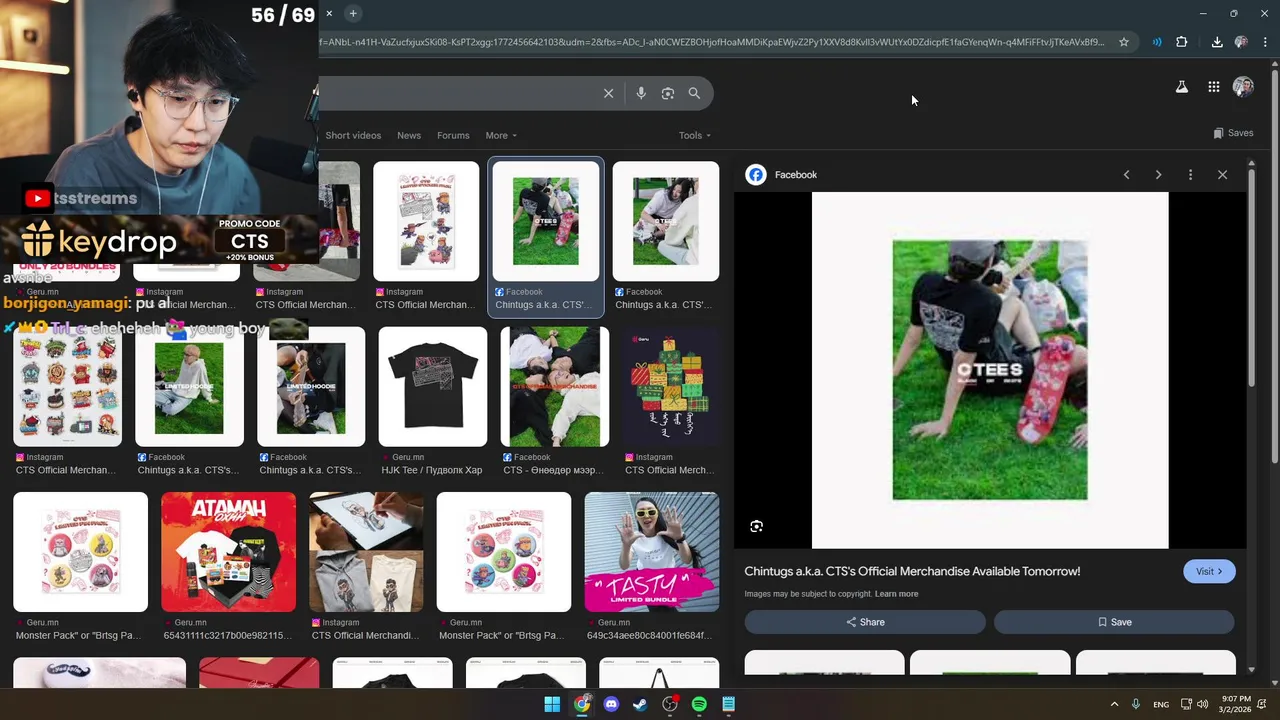Click the magnifier search button
Viewport: 1280px width, 720px height.
coord(694,93)
